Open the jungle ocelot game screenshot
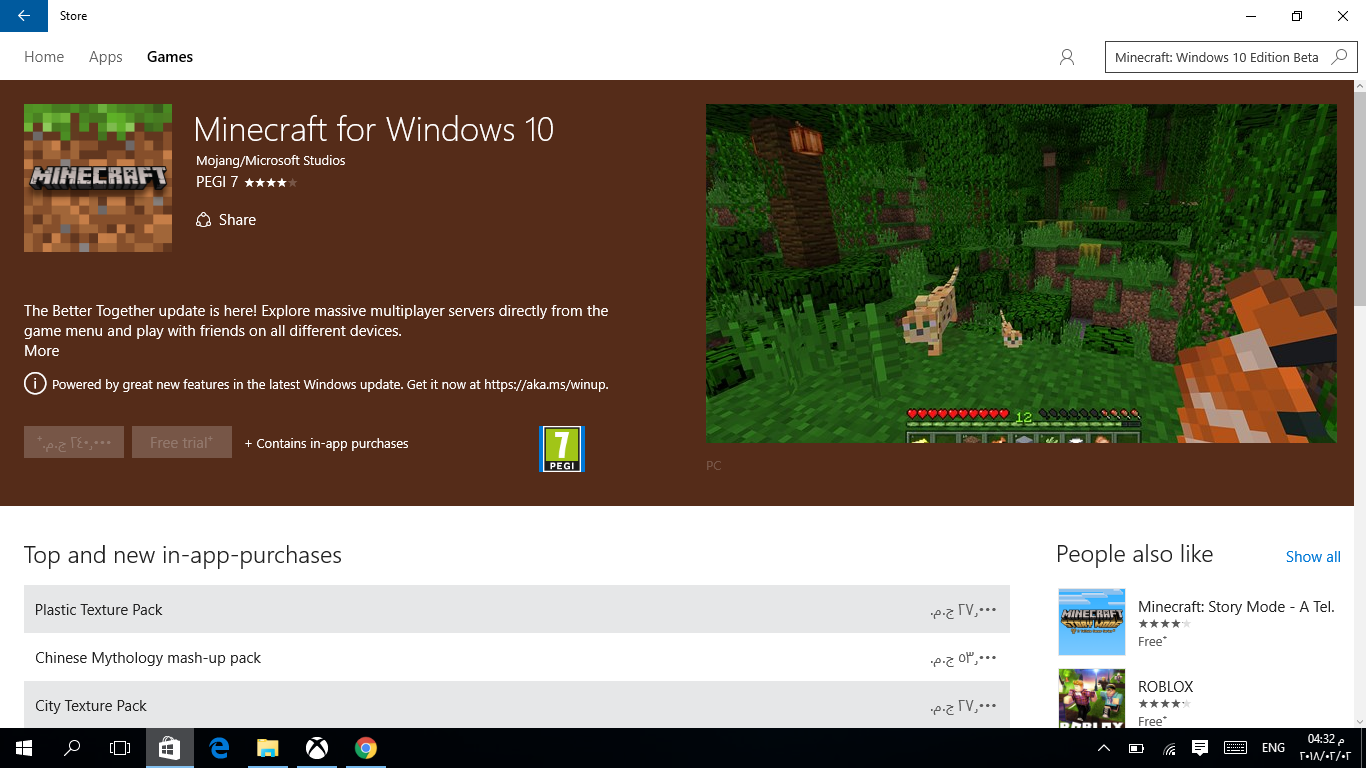Image resolution: width=1366 pixels, height=768 pixels. coord(1021,273)
